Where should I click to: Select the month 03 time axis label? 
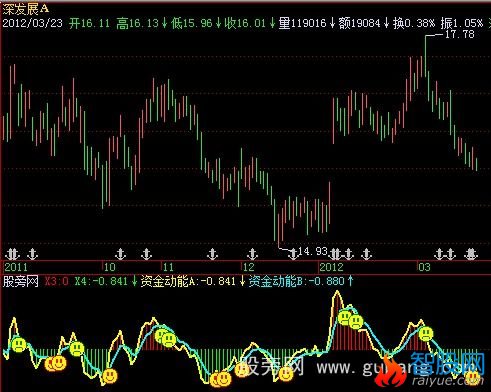[424, 267]
